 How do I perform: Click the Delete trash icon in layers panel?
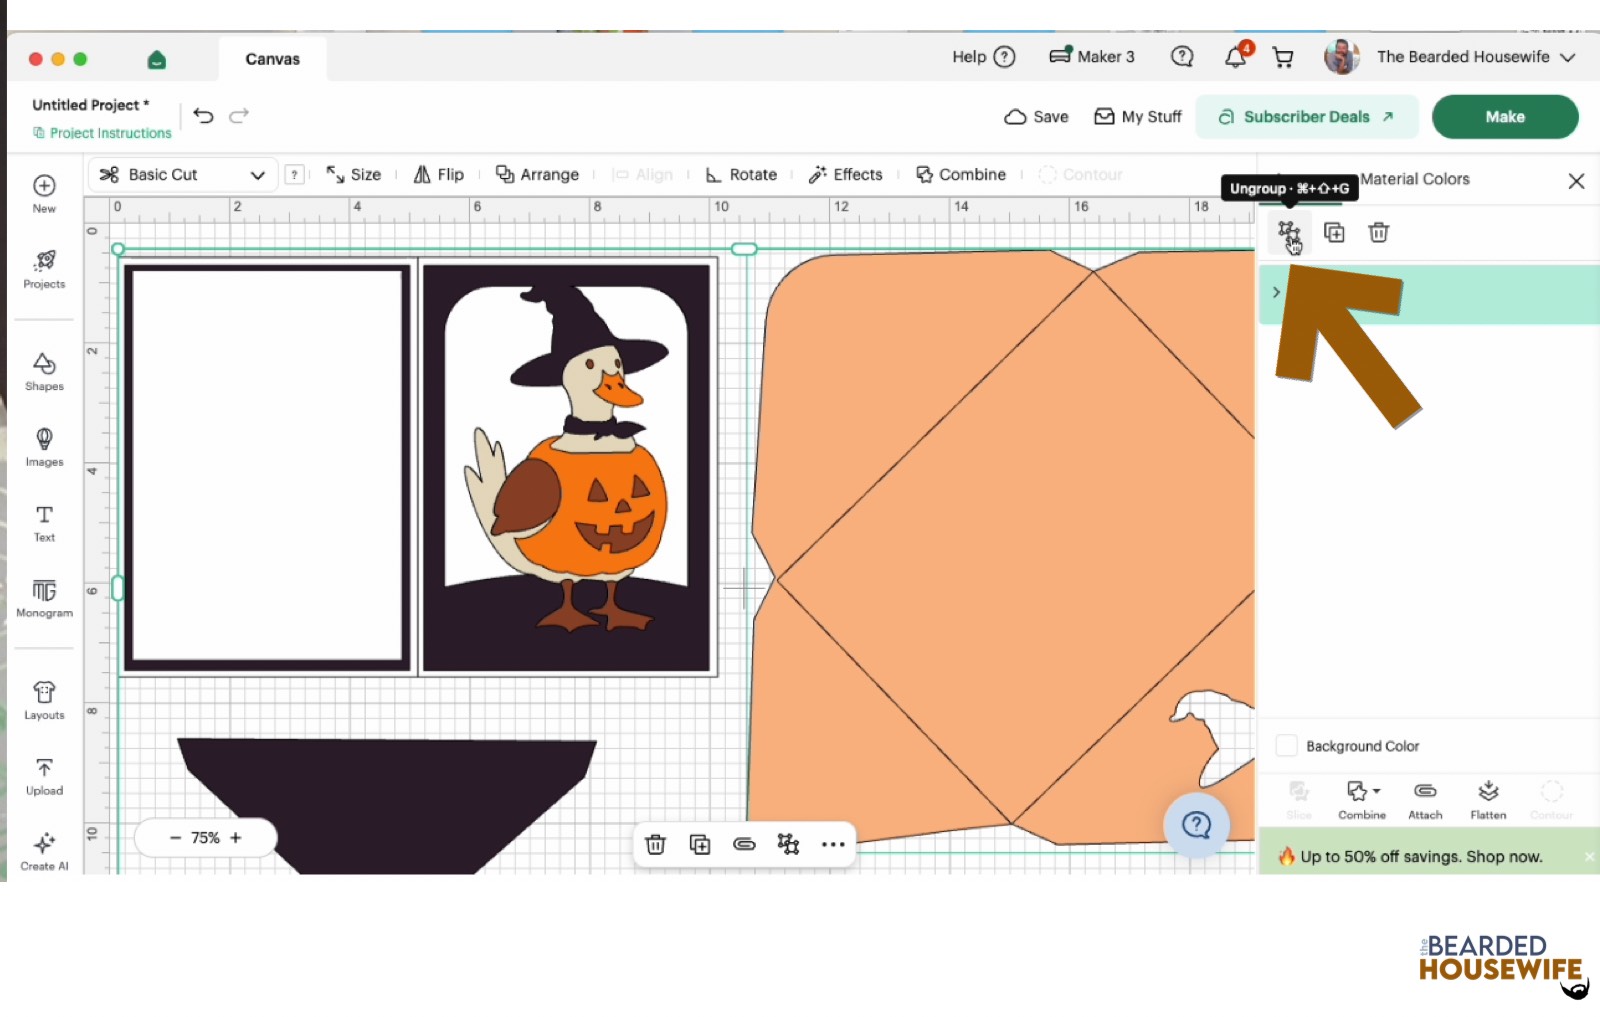click(x=1379, y=233)
